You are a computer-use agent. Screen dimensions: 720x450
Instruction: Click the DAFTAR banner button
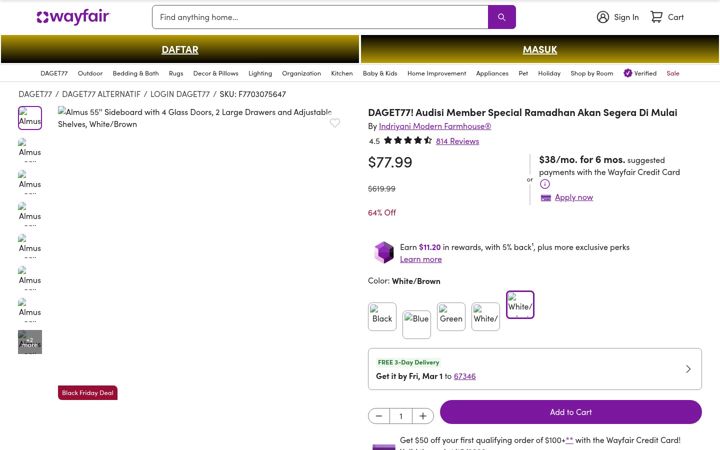click(180, 49)
